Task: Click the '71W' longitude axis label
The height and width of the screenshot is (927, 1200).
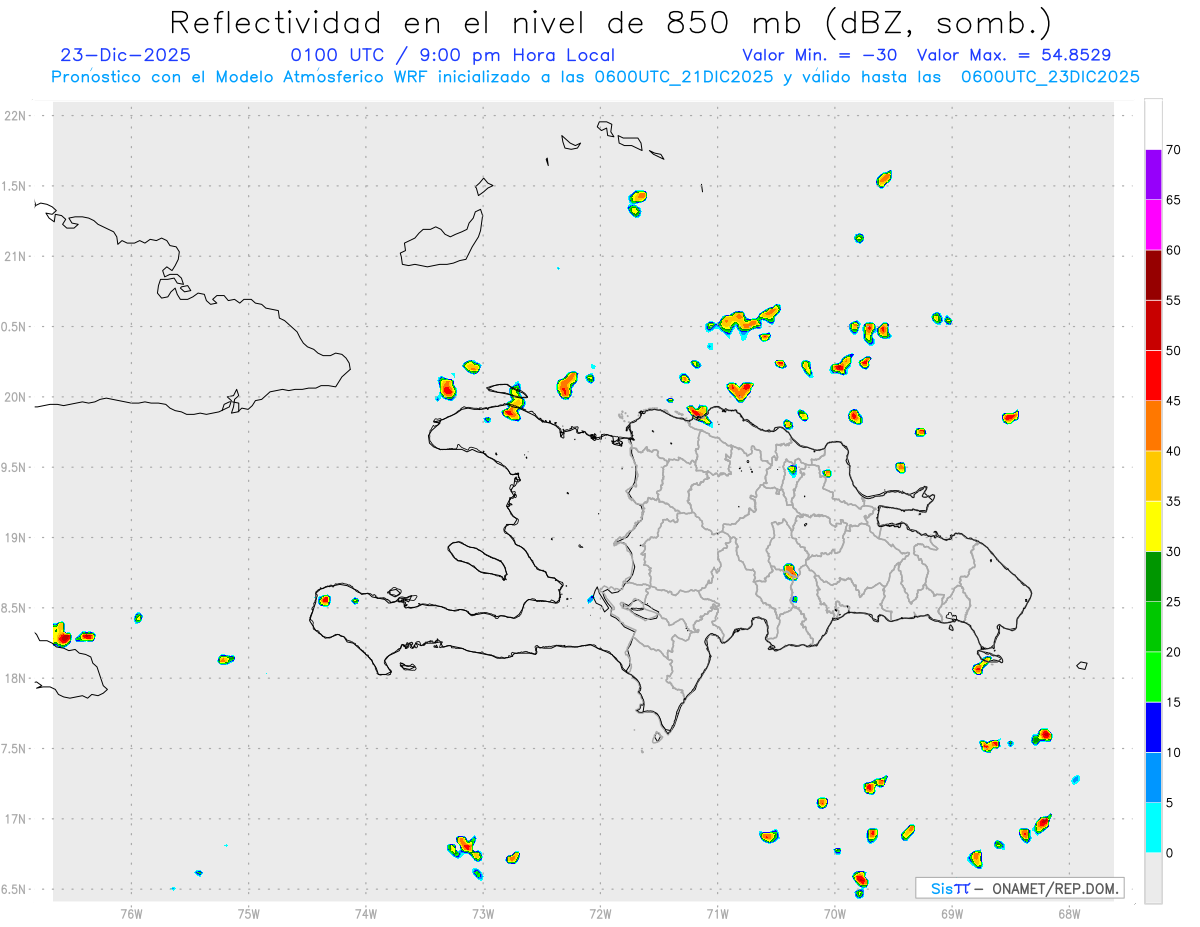Action: (x=717, y=913)
